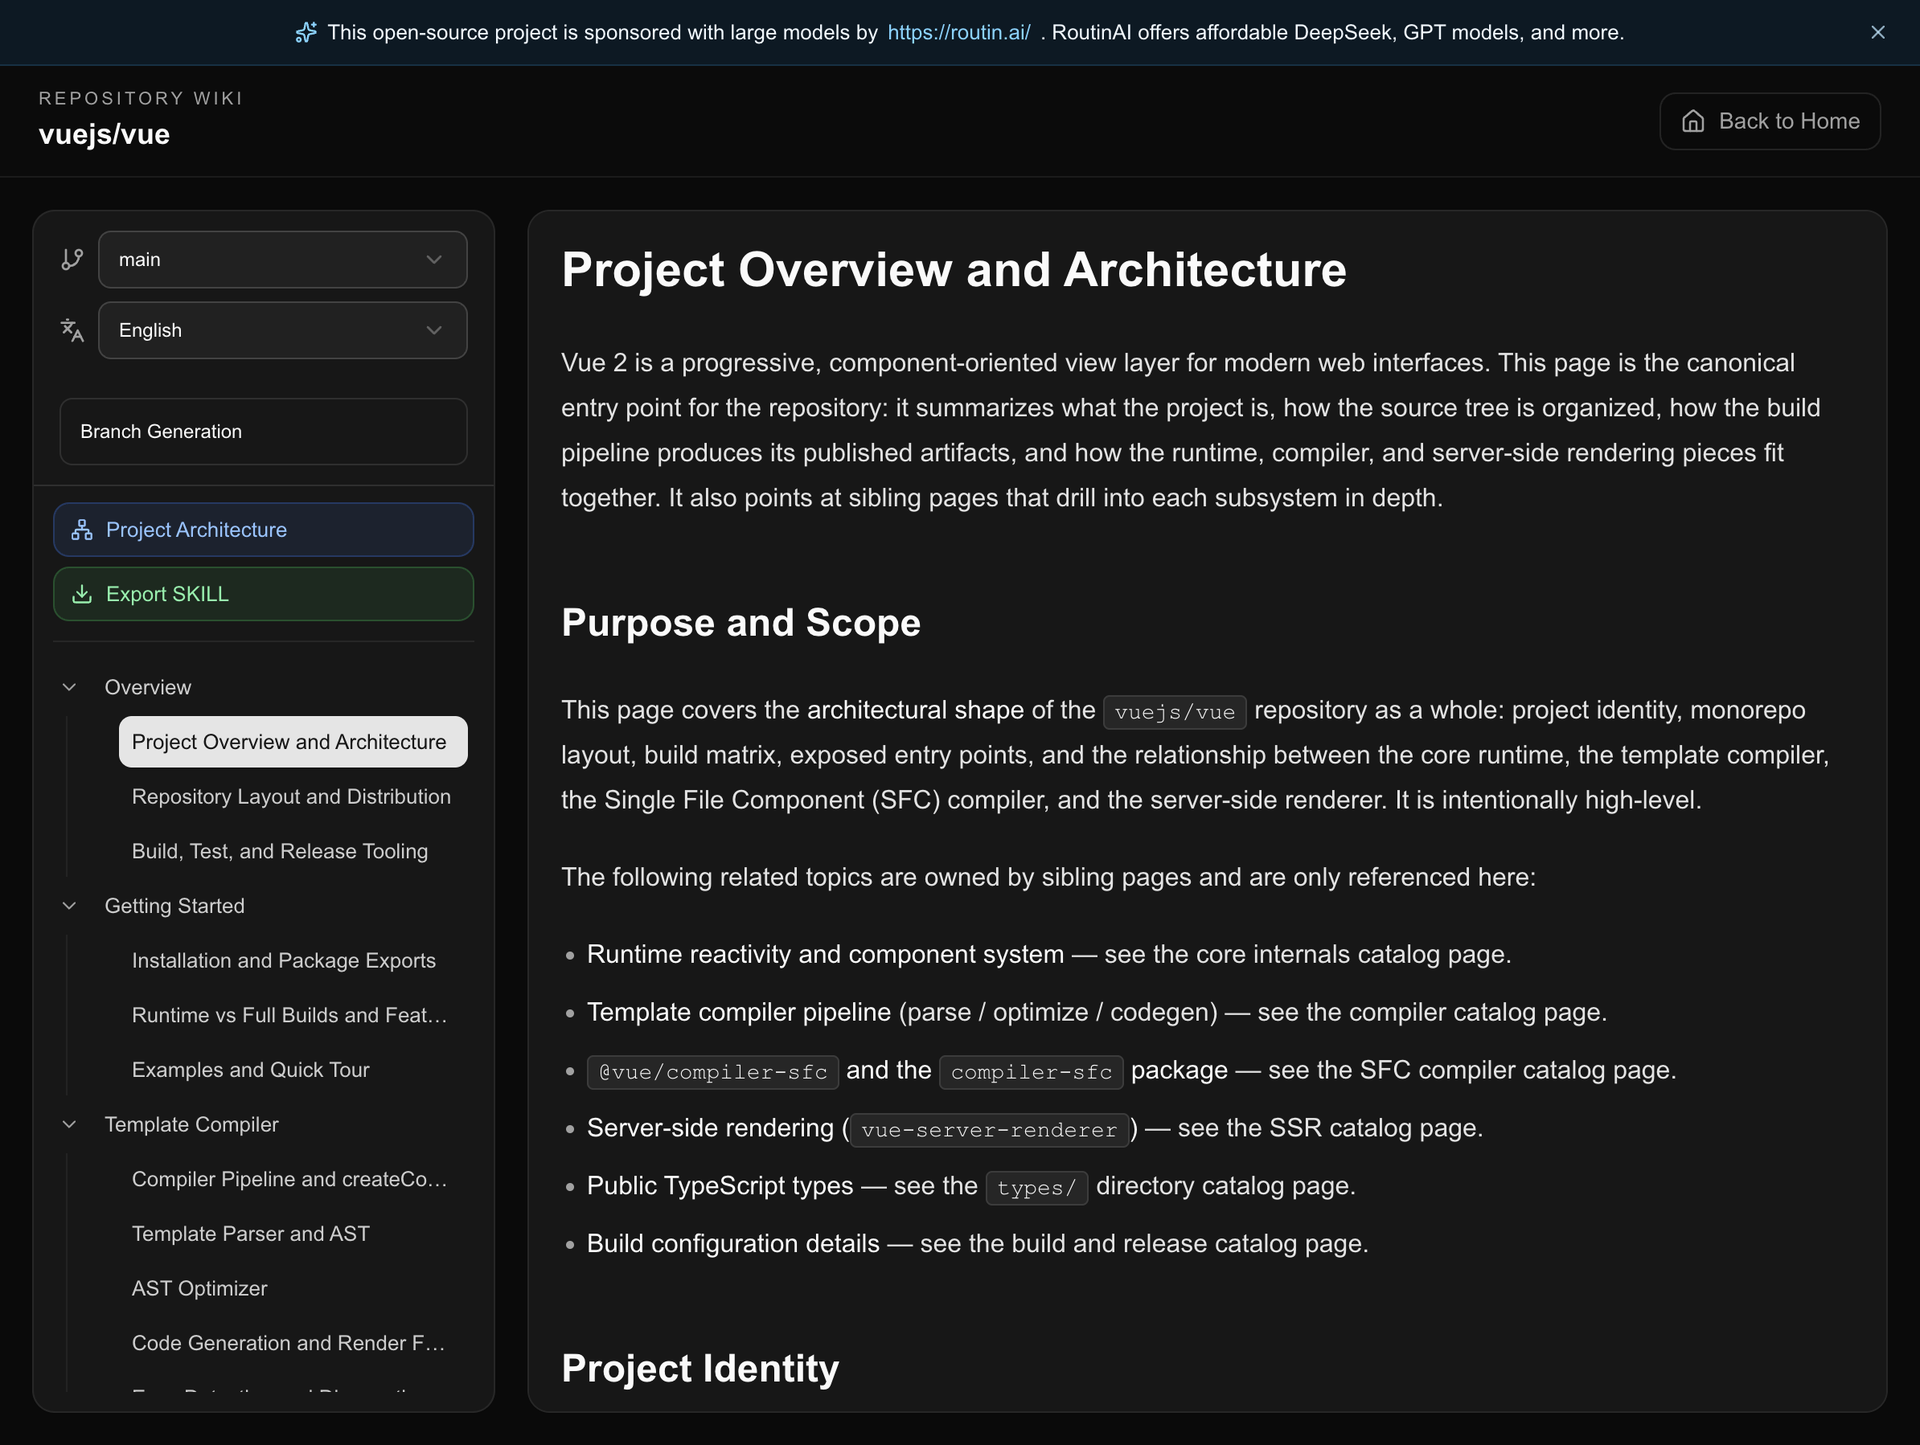Click the Export SKILL button
This screenshot has height=1445, width=1920.
point(263,594)
